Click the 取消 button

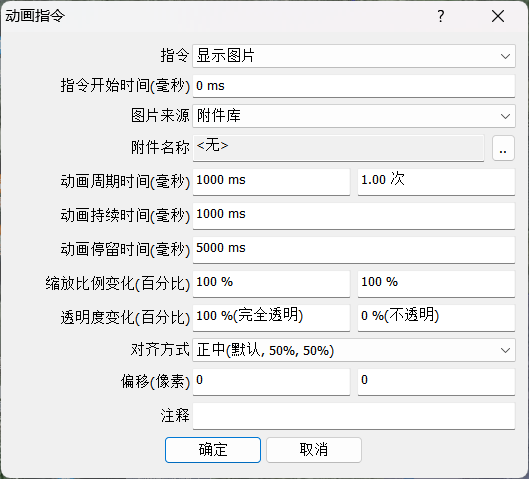pos(314,450)
